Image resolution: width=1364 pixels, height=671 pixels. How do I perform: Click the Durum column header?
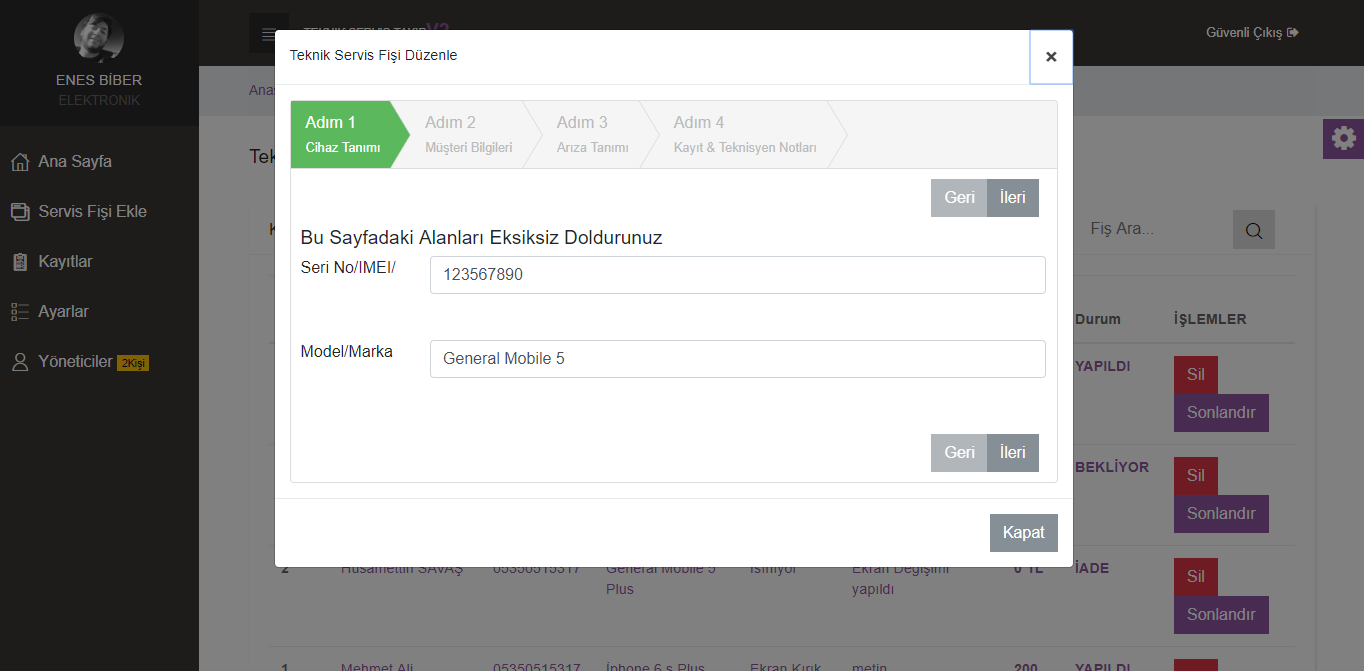1098,320
